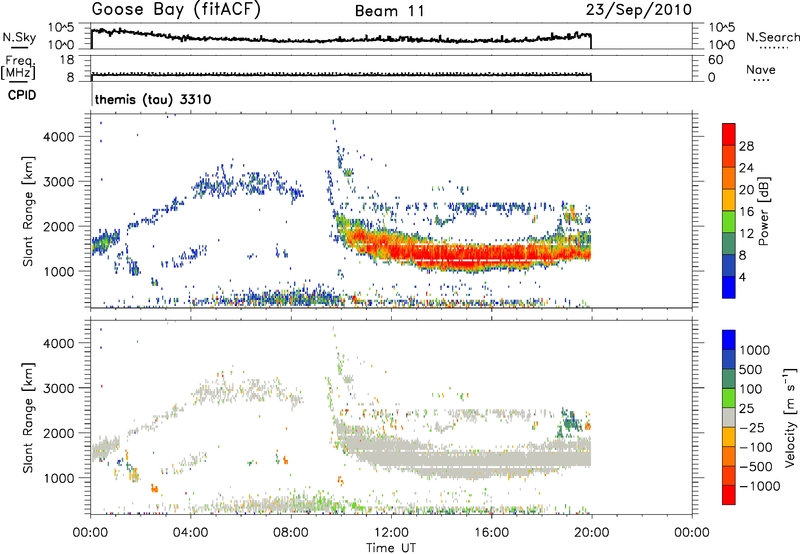Click the 12:00 time tick label

tap(391, 533)
